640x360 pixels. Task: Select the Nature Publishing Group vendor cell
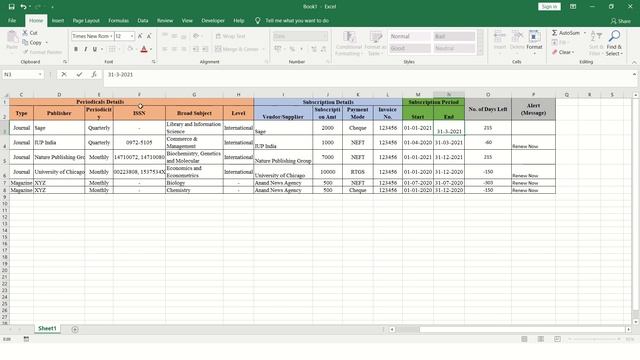pos(283,157)
